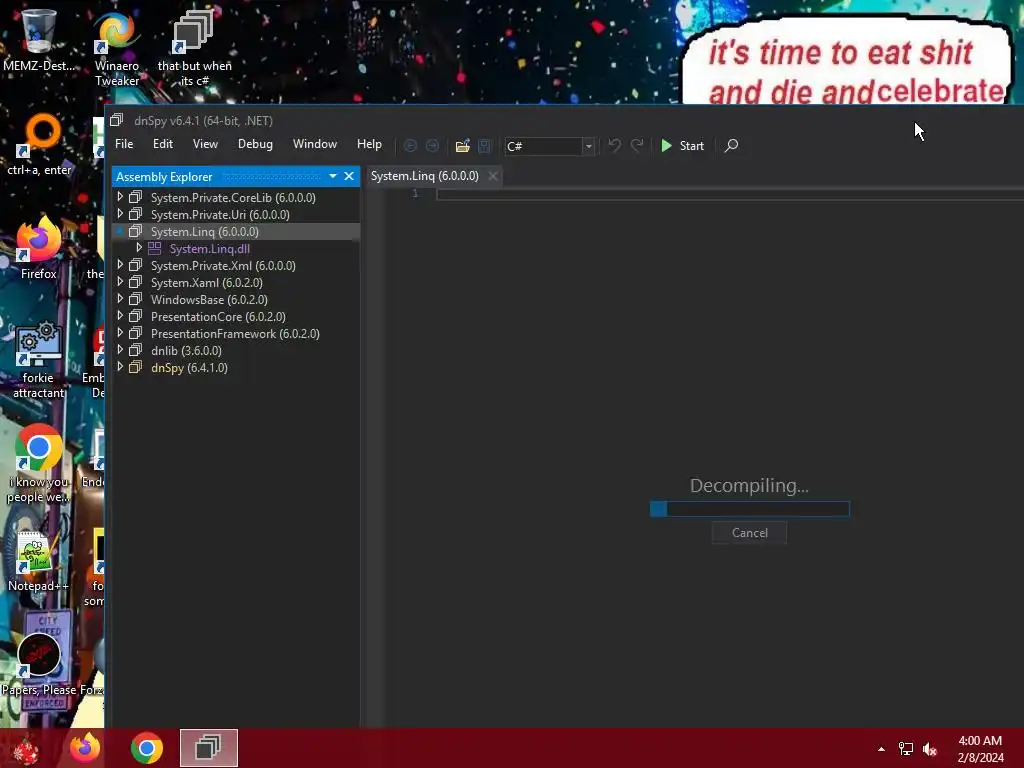The height and width of the screenshot is (768, 1024).
Task: Select the 'ctrl+a, enter' desktop icon
Action: [39, 145]
